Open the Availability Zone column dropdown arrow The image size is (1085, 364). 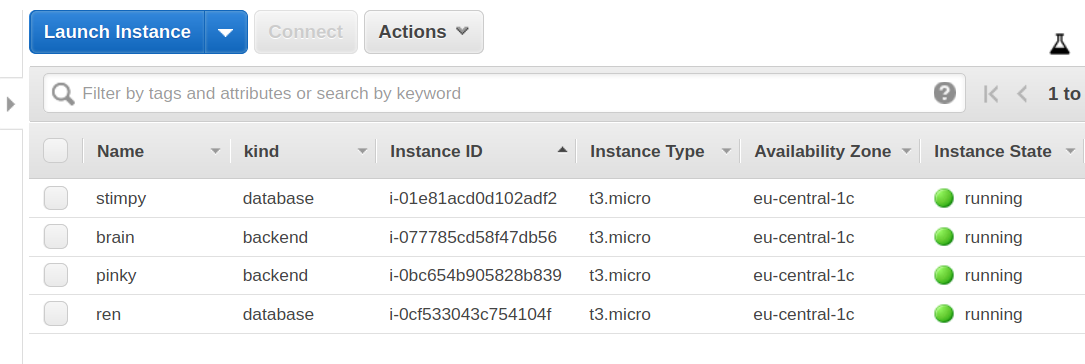coord(906,152)
